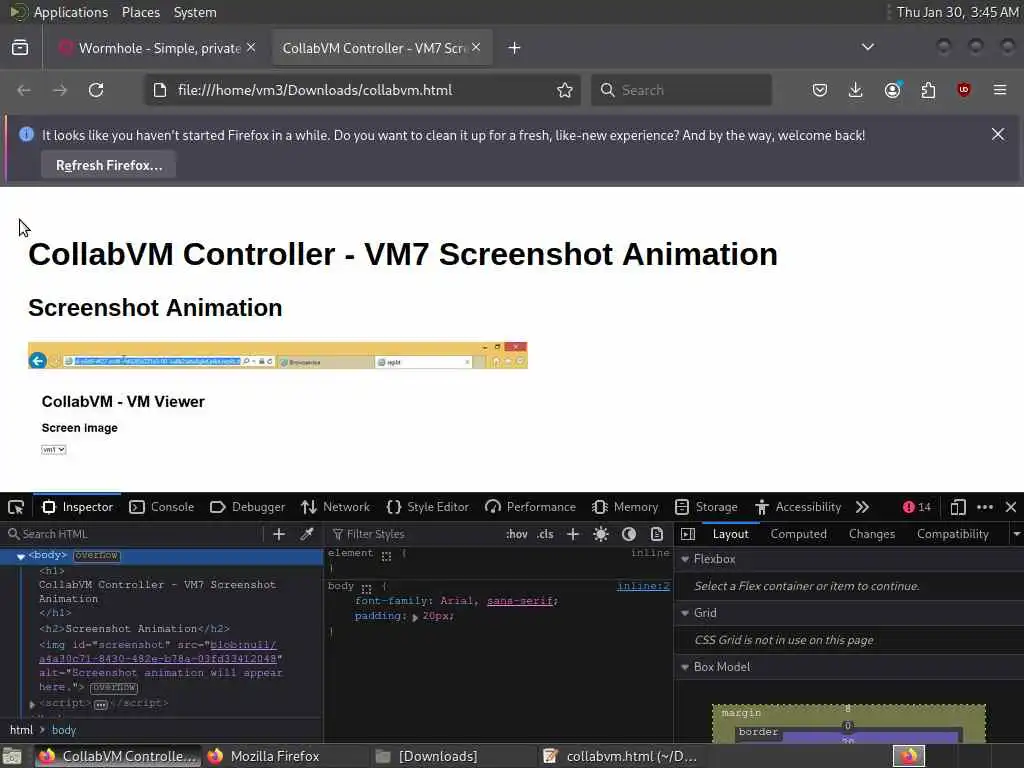Focus the Filter Styles field

(x=415, y=534)
